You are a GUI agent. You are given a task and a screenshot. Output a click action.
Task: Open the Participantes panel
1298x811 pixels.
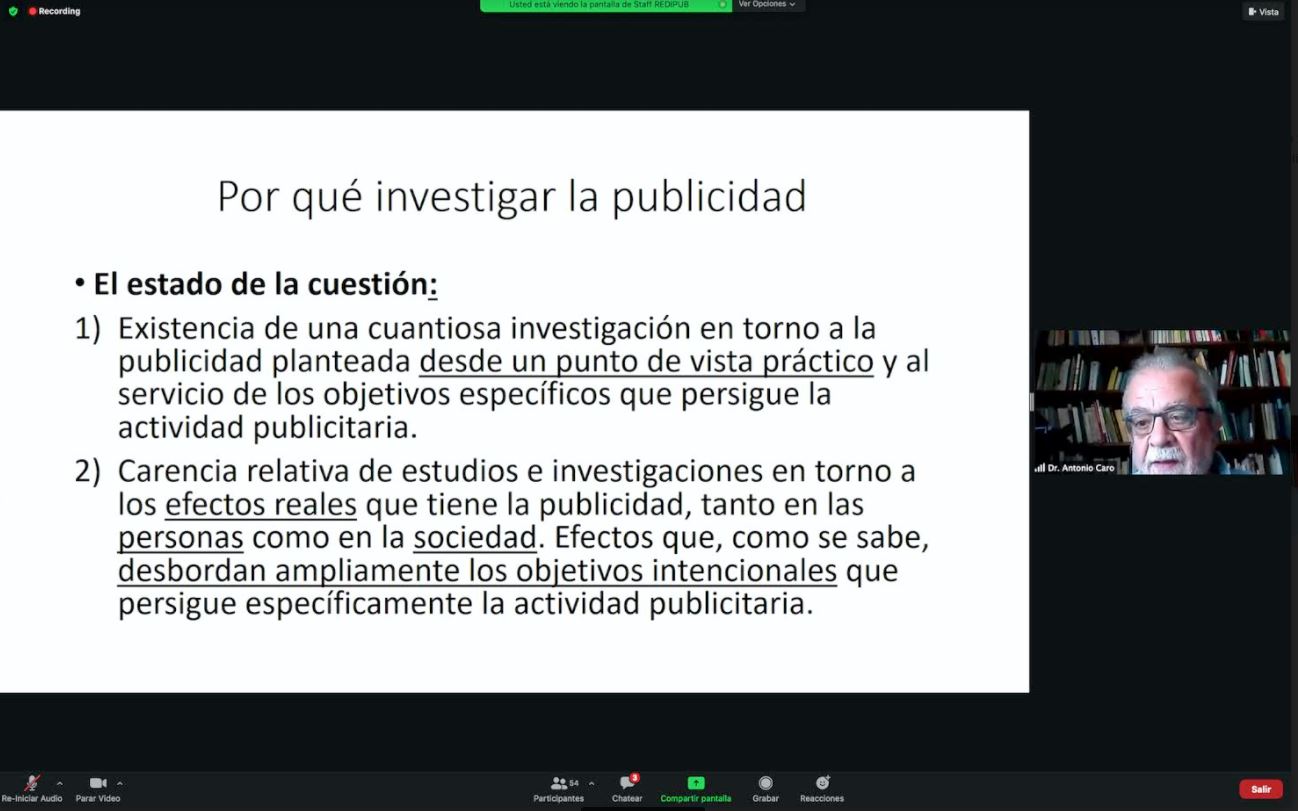[558, 784]
